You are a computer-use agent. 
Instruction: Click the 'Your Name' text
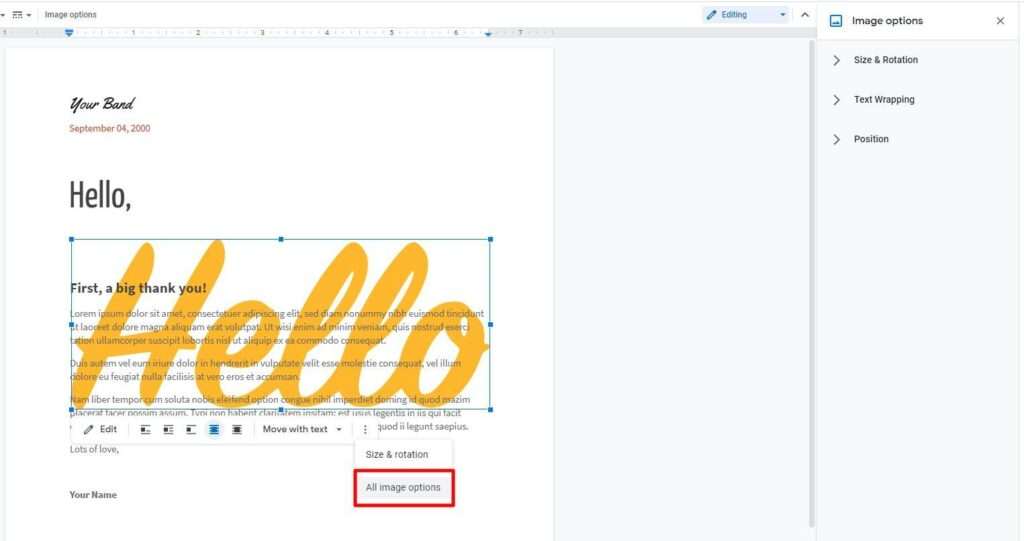93,495
